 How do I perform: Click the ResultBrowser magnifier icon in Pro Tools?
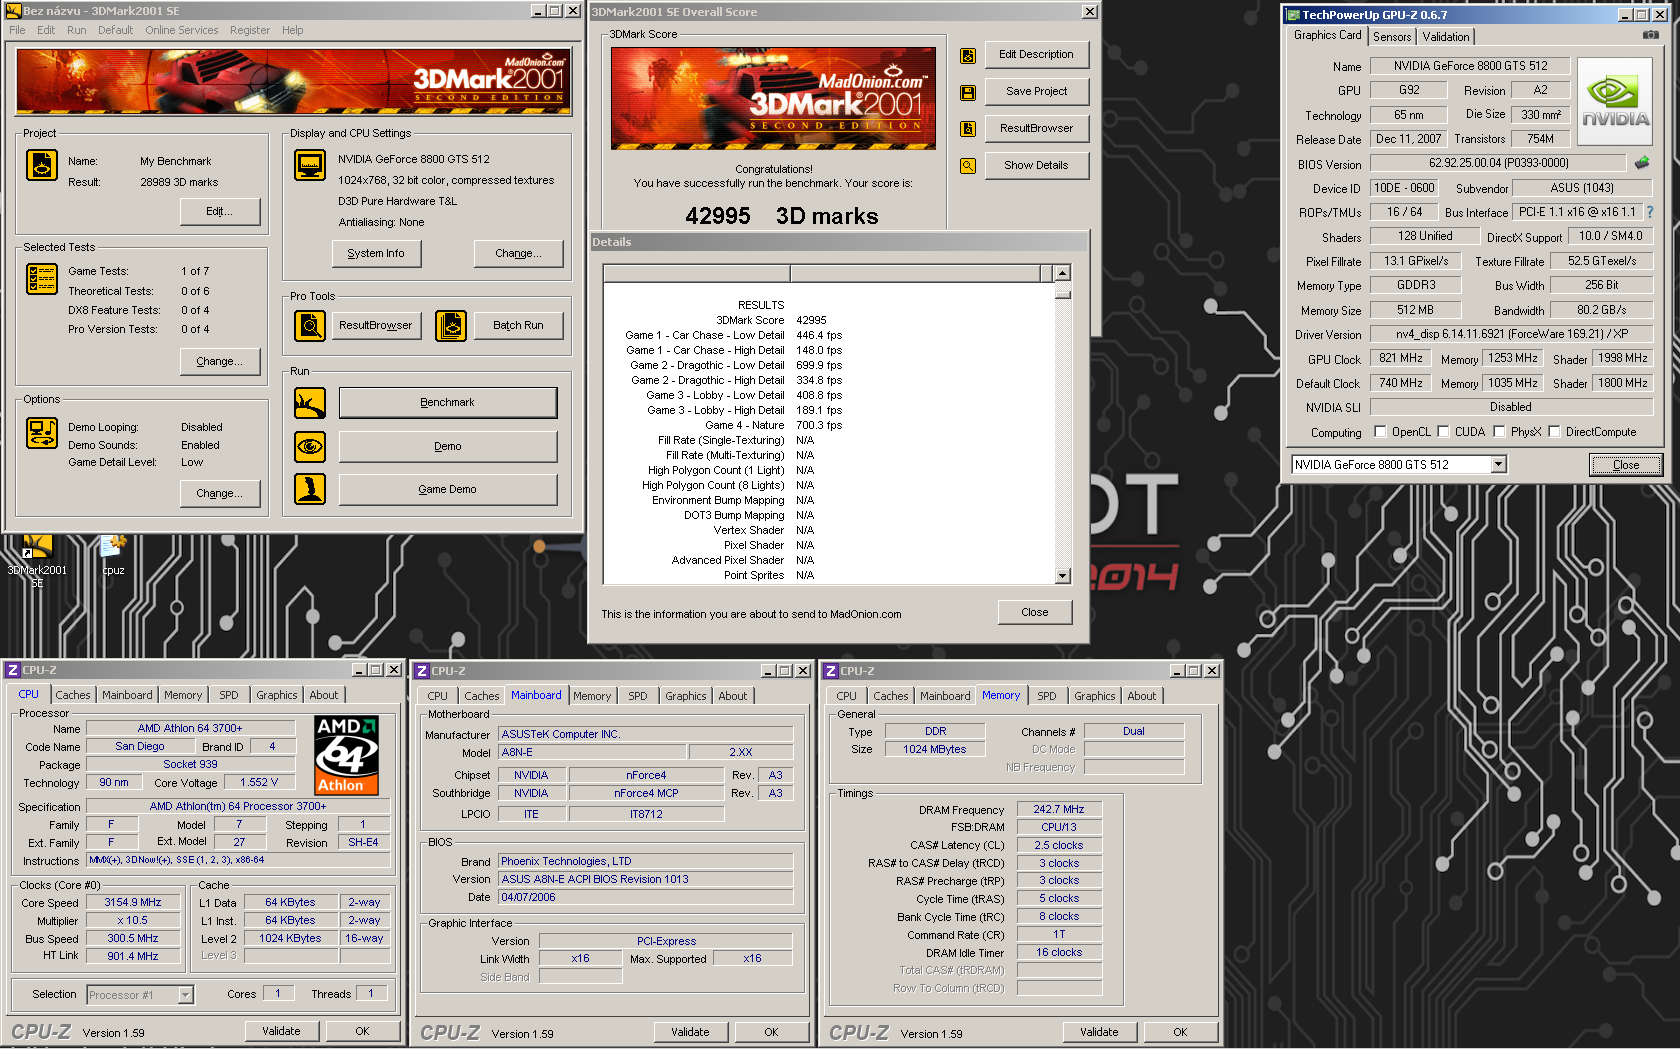click(x=310, y=326)
